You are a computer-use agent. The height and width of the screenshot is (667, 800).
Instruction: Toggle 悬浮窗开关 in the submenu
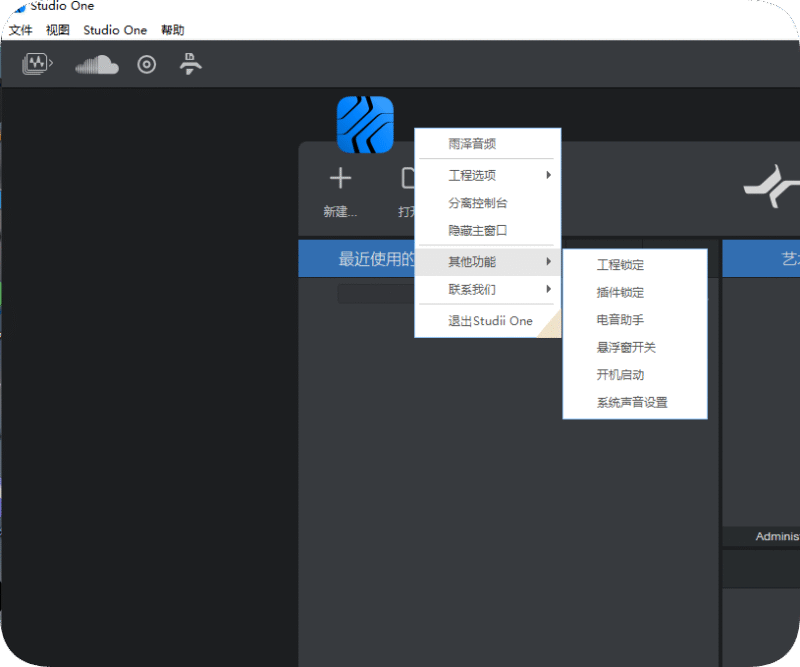(x=626, y=348)
